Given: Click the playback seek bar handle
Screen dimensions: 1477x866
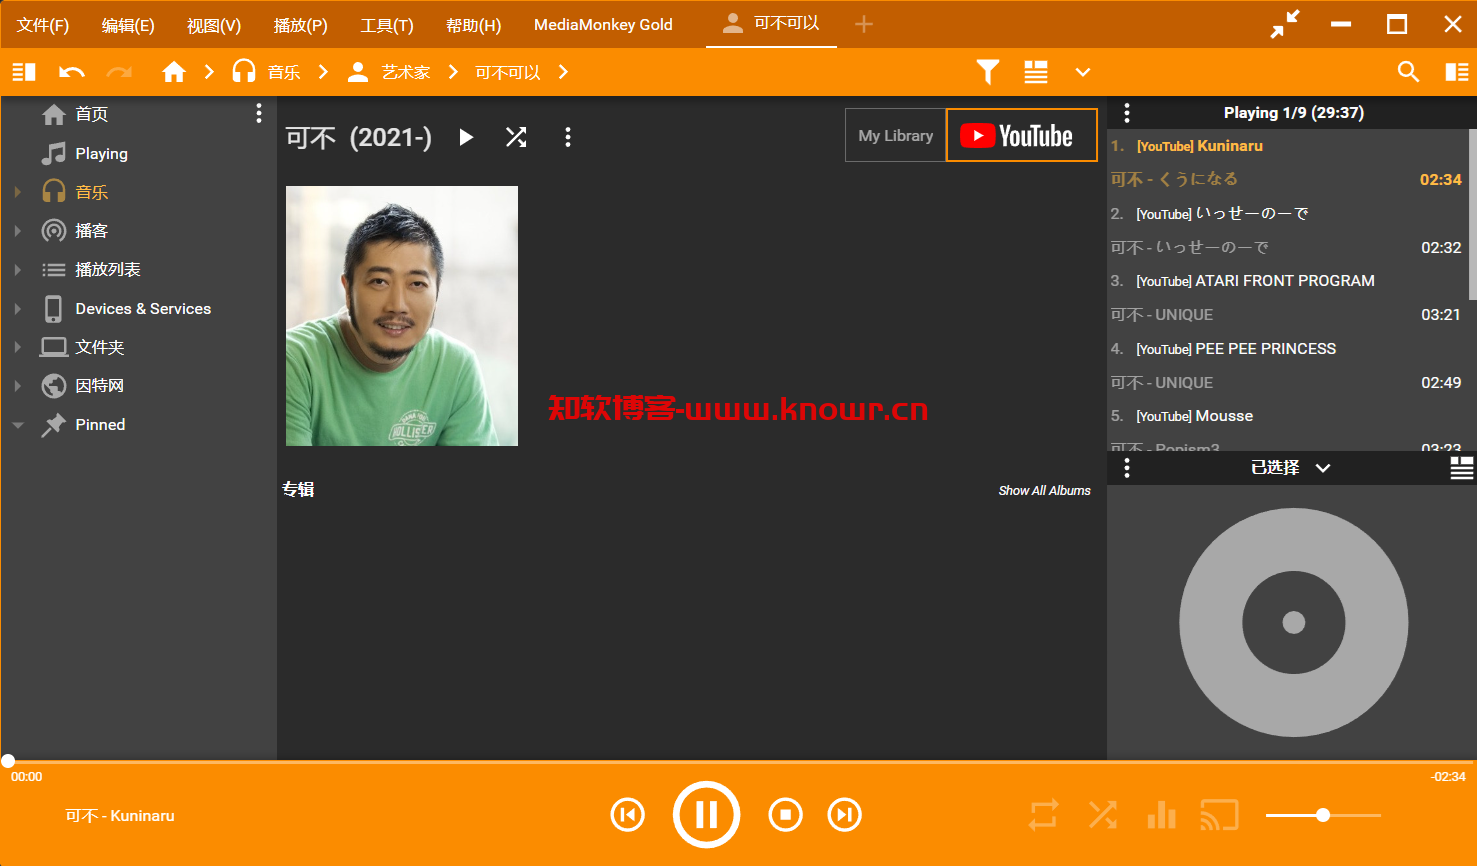Looking at the screenshot, I should pos(8,761).
